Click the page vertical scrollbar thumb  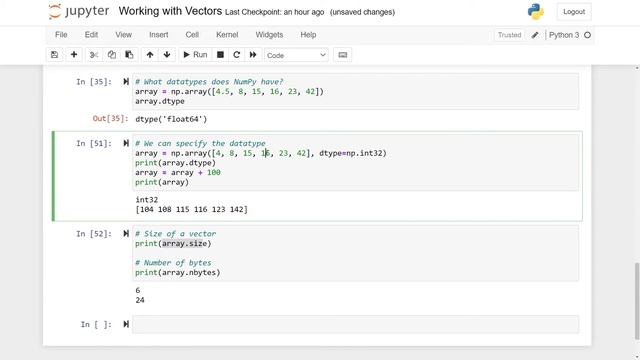tap(637, 301)
